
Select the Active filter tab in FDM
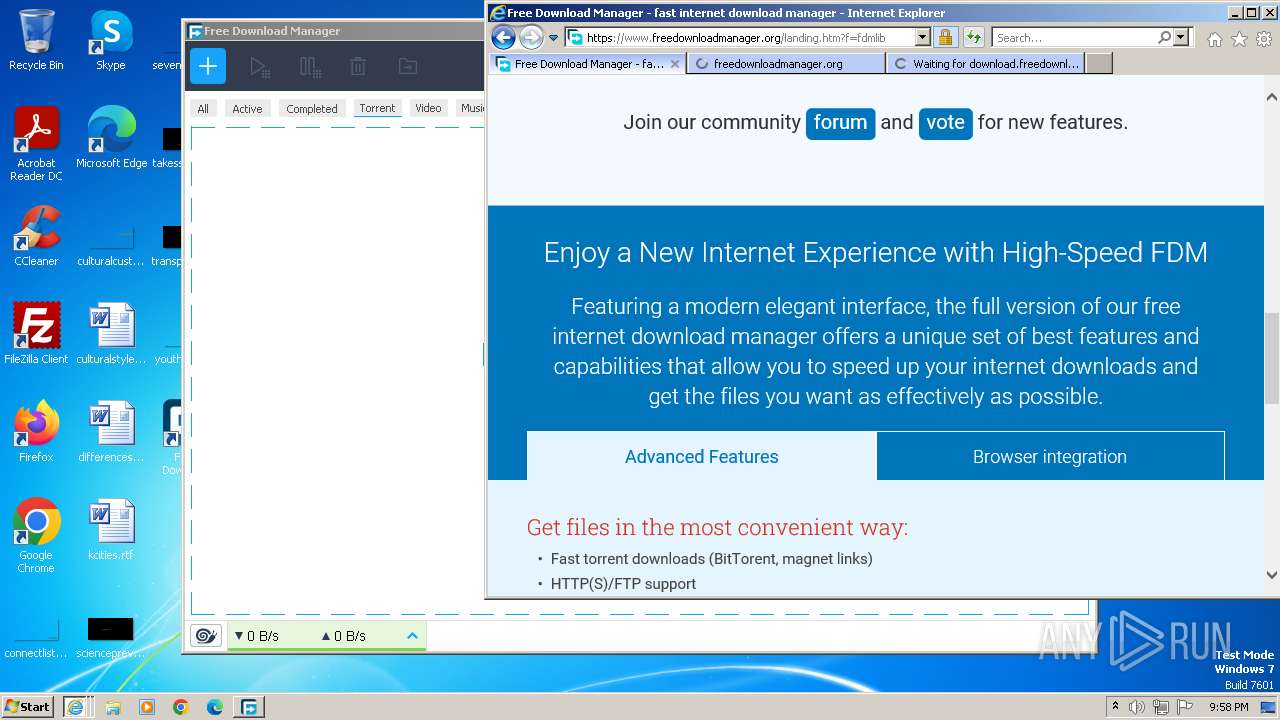click(x=247, y=109)
